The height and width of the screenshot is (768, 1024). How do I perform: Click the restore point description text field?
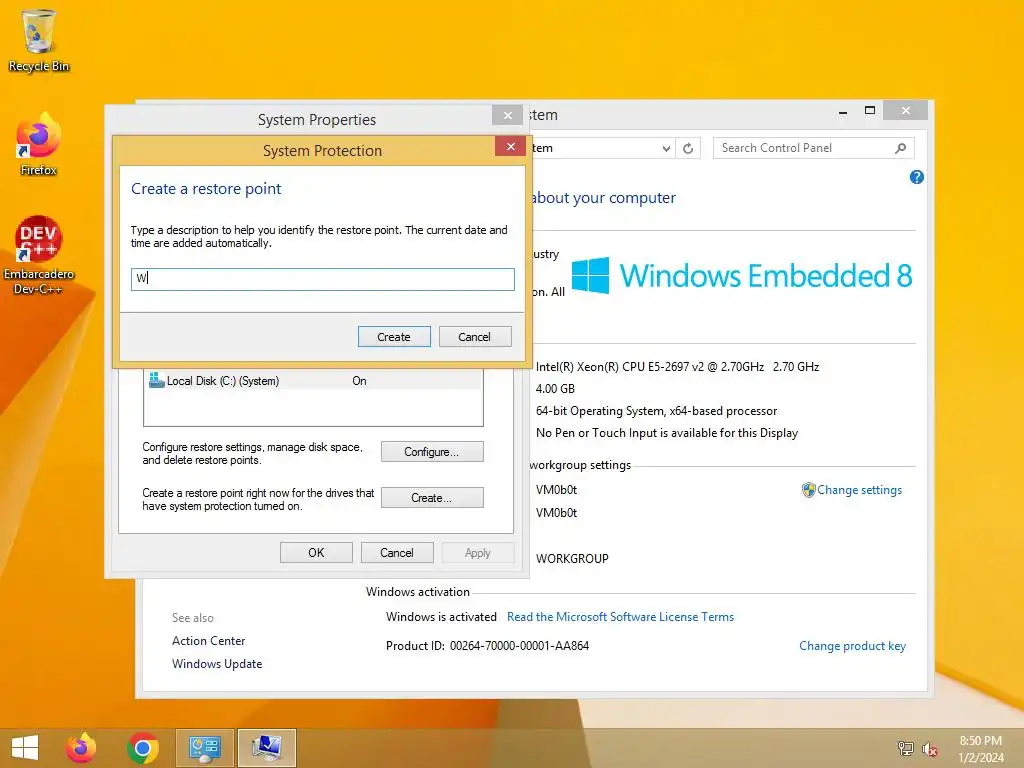point(323,279)
